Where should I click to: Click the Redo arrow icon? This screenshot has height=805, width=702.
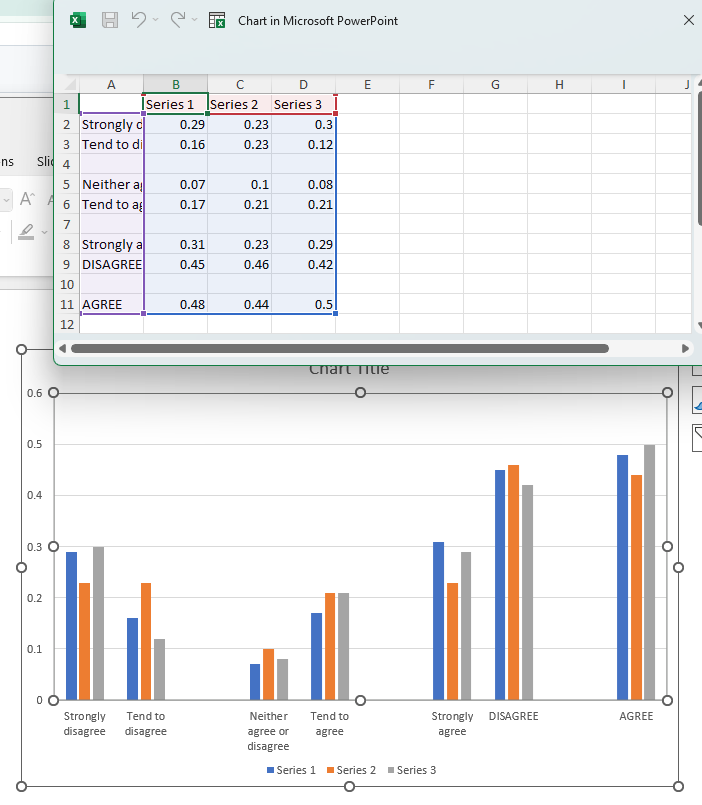pos(178,20)
